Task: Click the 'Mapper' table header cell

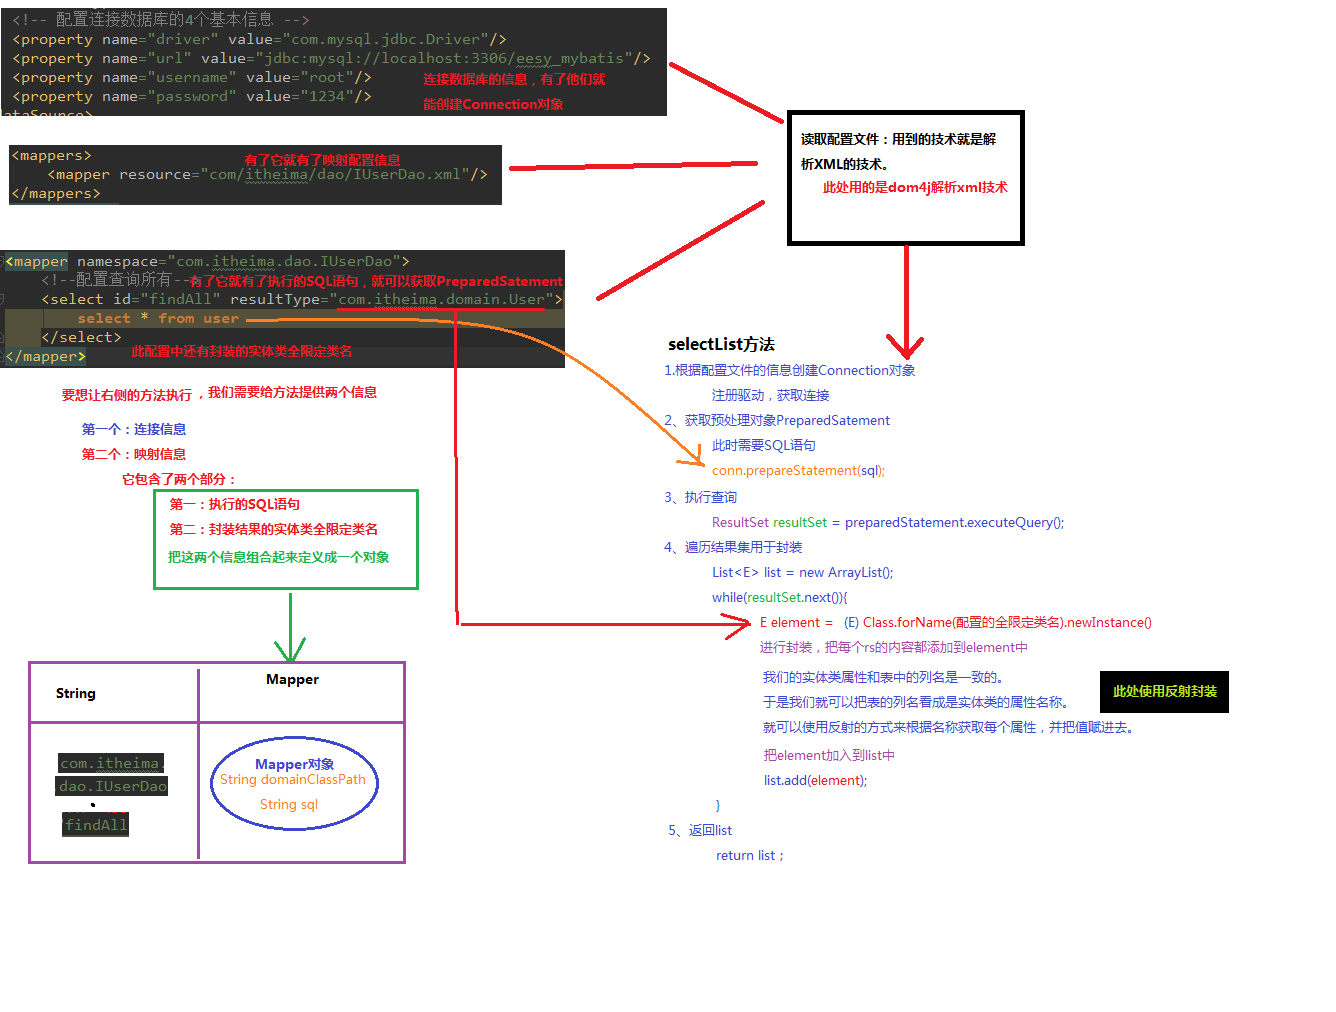Action: [x=292, y=679]
